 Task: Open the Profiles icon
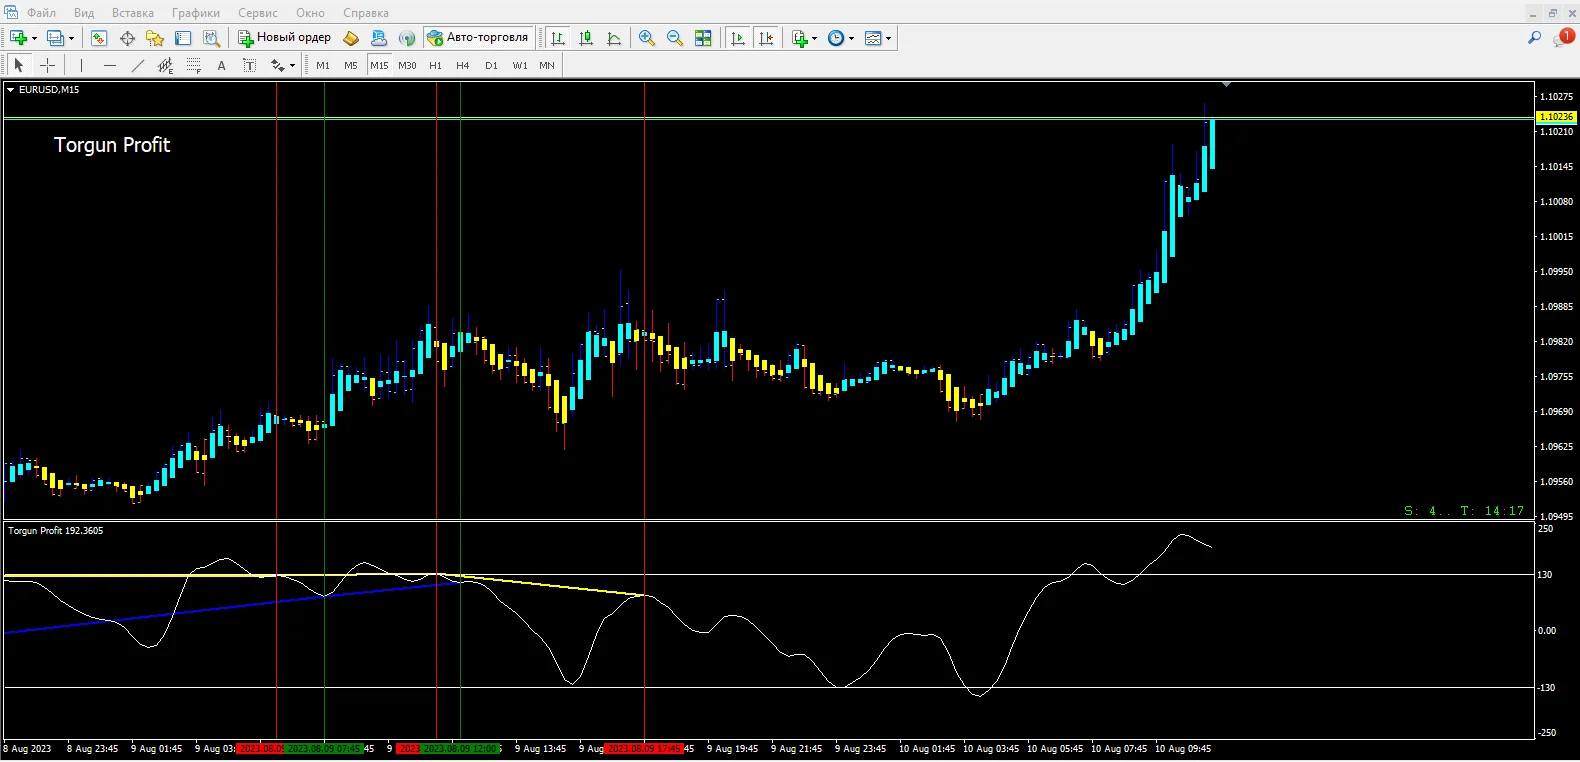coord(55,38)
